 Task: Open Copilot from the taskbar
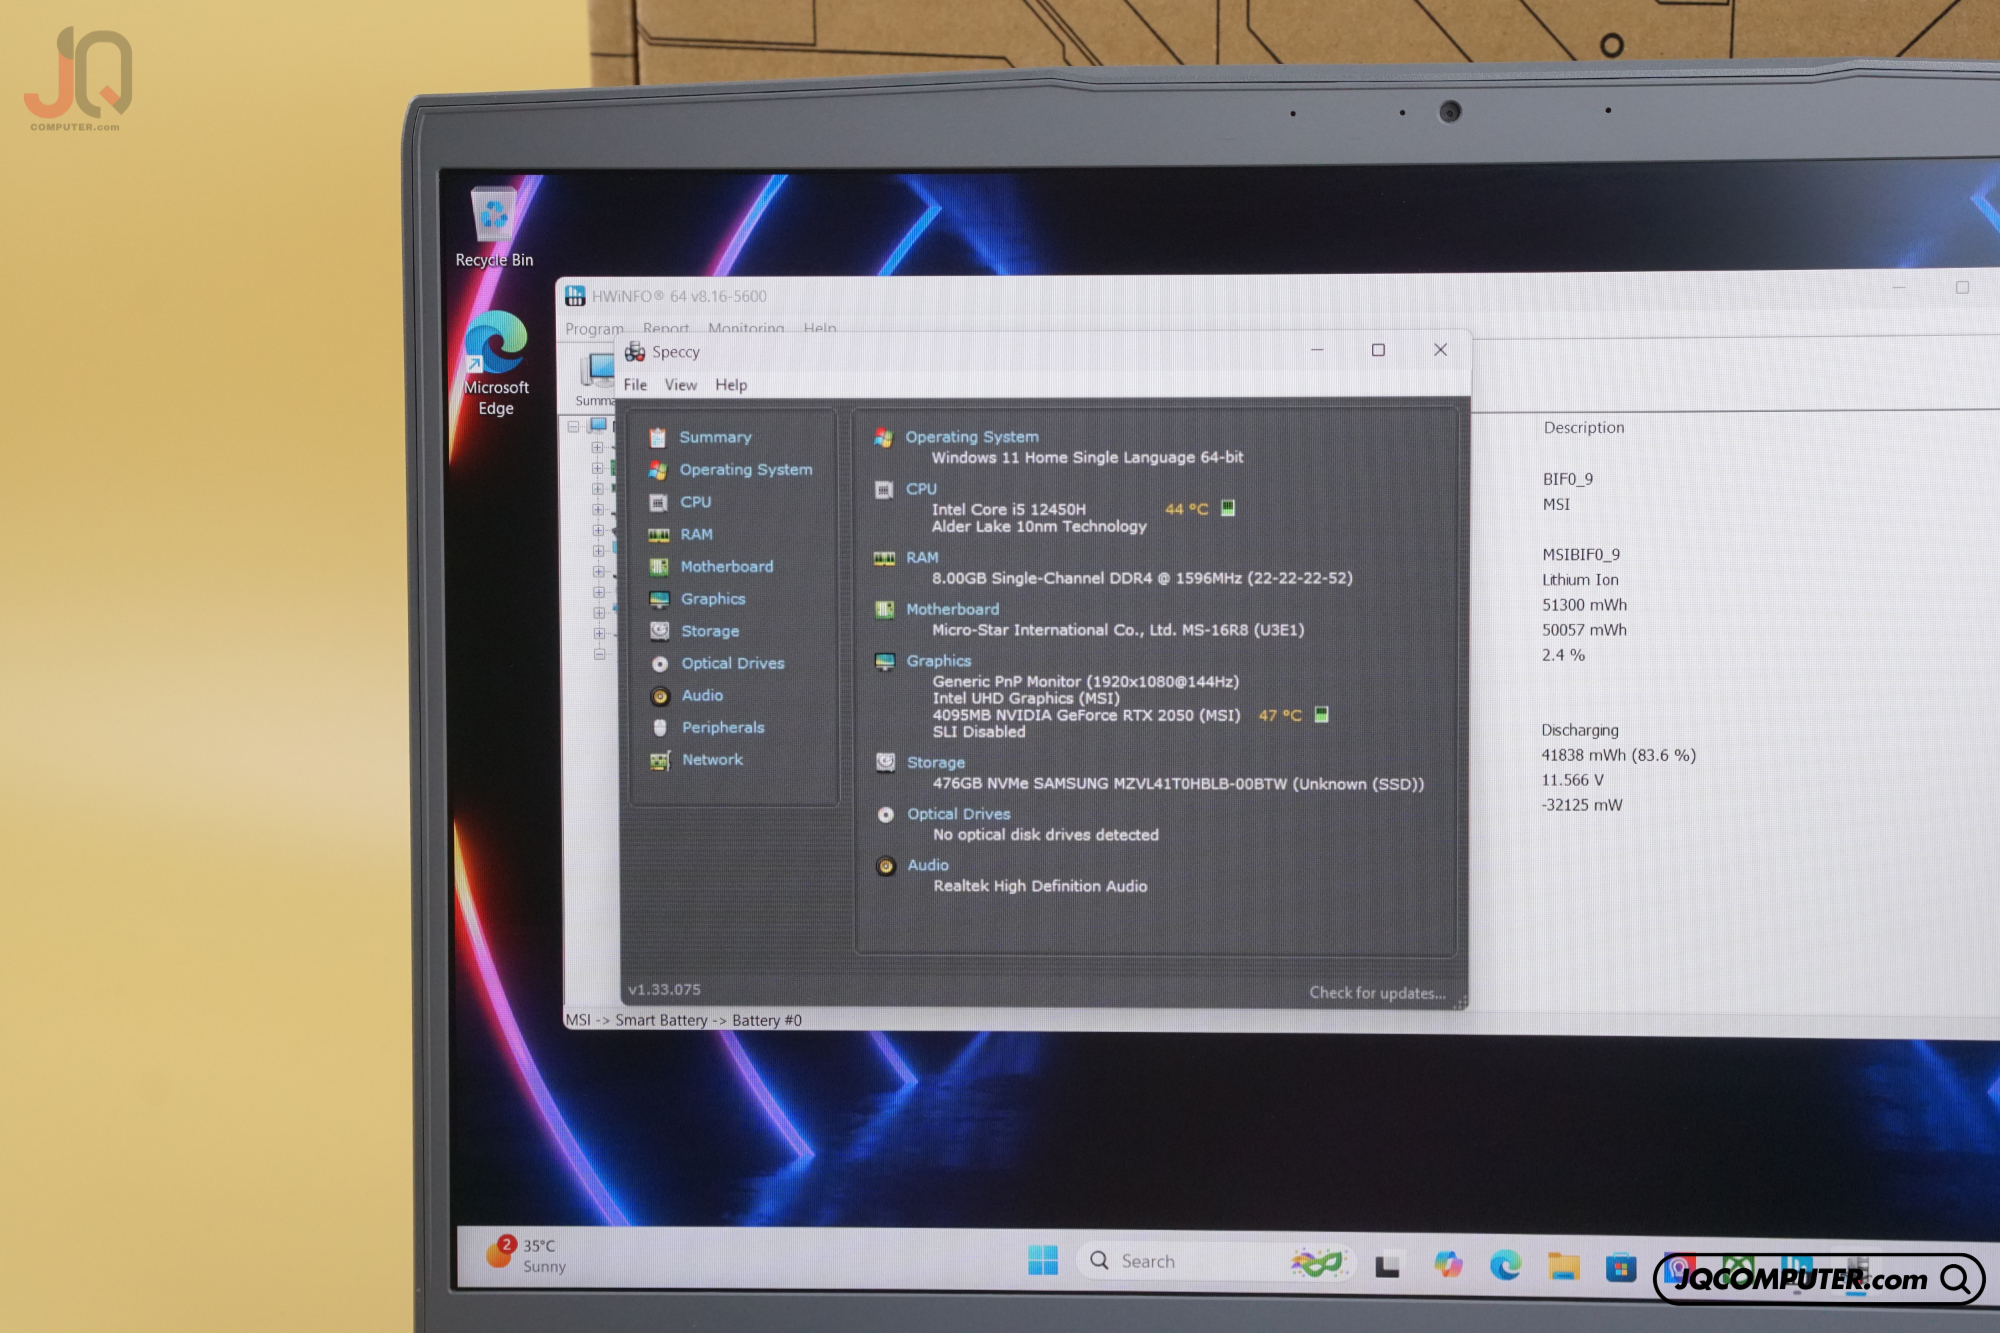click(x=1447, y=1264)
